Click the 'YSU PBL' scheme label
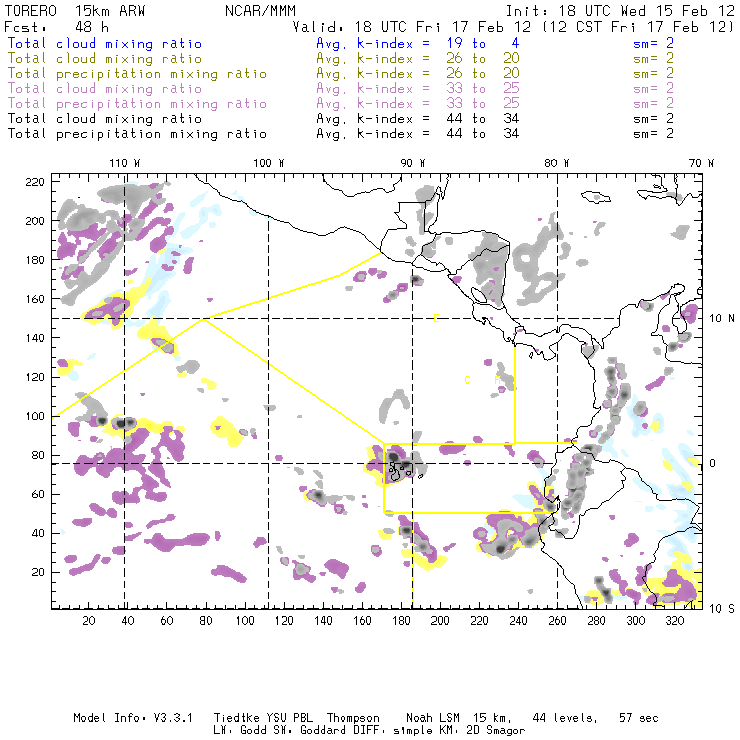This screenshot has height=740, width=740. click(x=289, y=718)
